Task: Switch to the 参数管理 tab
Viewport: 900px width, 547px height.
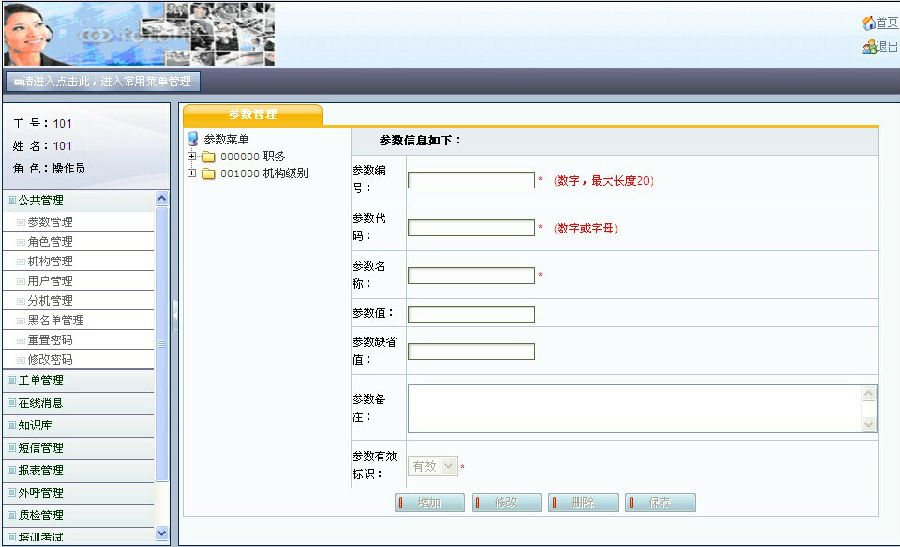Action: 252,115
